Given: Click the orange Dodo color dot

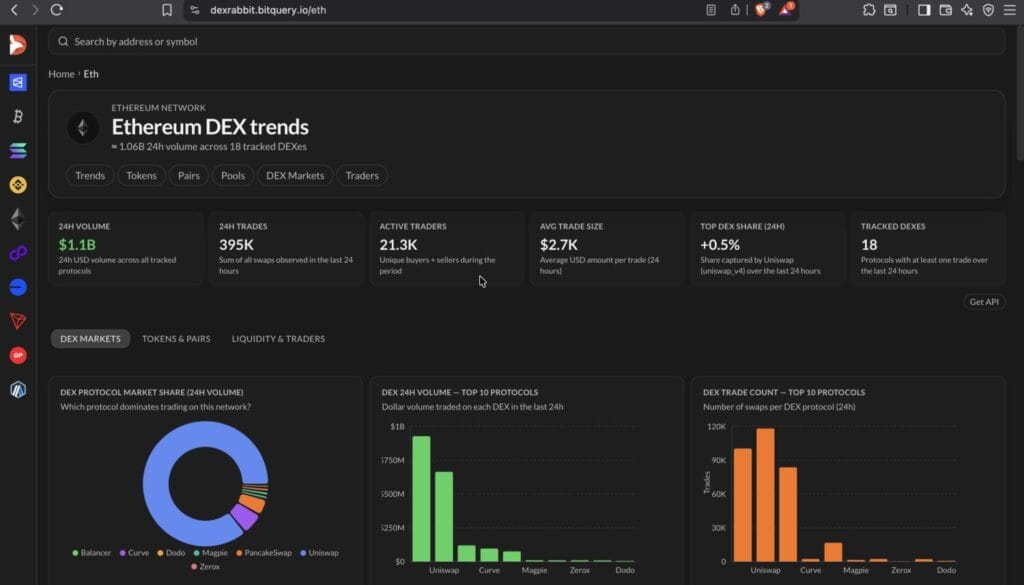Looking at the screenshot, I should point(161,553).
